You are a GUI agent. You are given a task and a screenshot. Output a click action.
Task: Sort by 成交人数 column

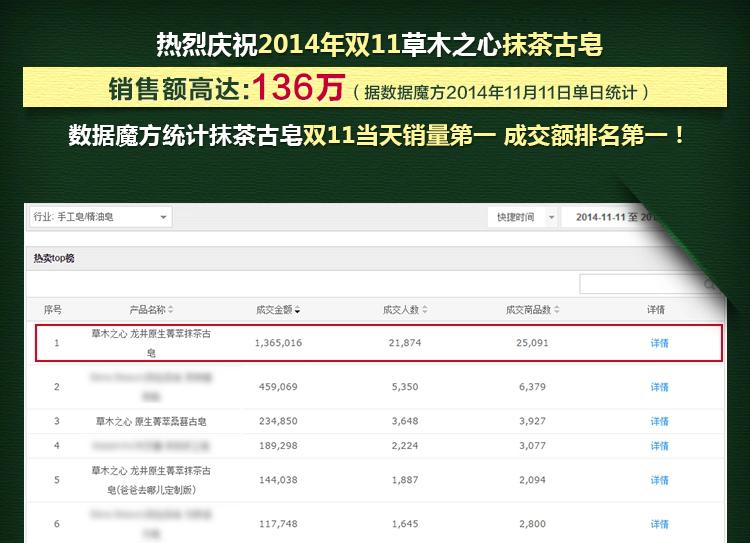coord(405,310)
